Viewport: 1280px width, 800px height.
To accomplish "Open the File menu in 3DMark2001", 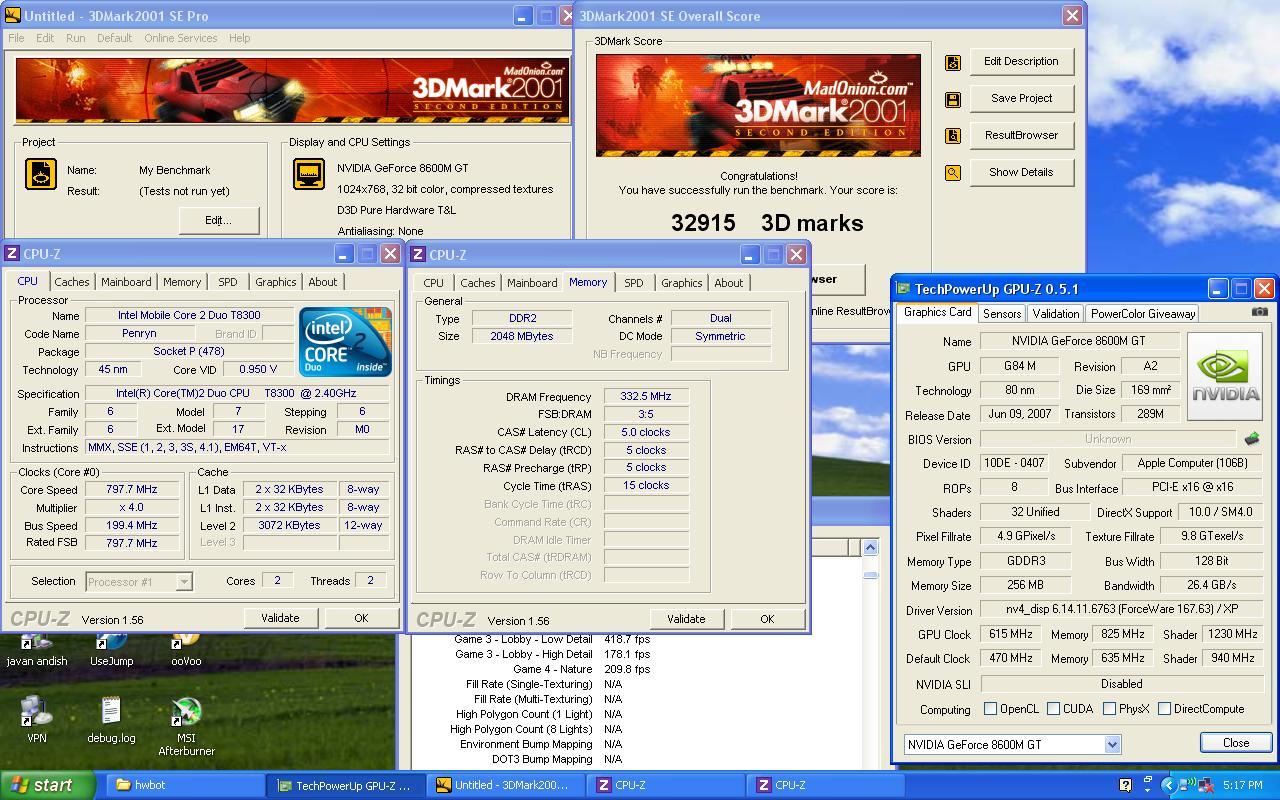I will coord(16,38).
